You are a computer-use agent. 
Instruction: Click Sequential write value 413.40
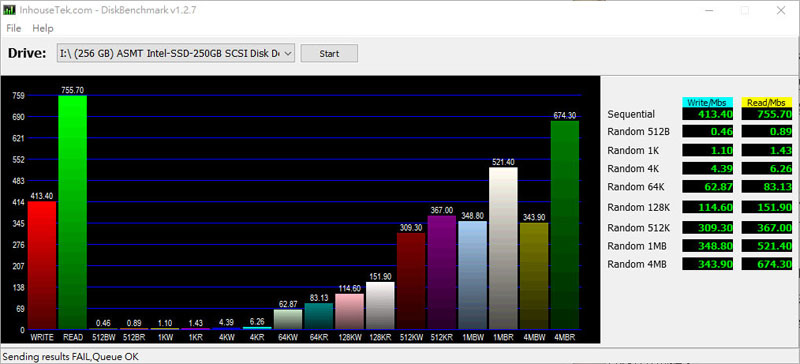(708, 114)
